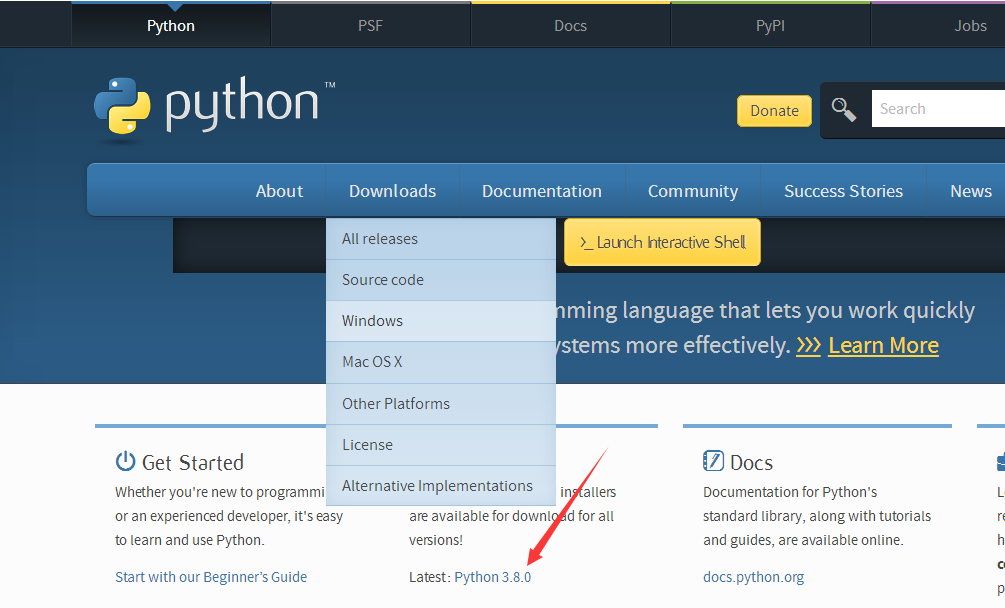
Task: Select Windows in Downloads dropdown
Action: 441,321
